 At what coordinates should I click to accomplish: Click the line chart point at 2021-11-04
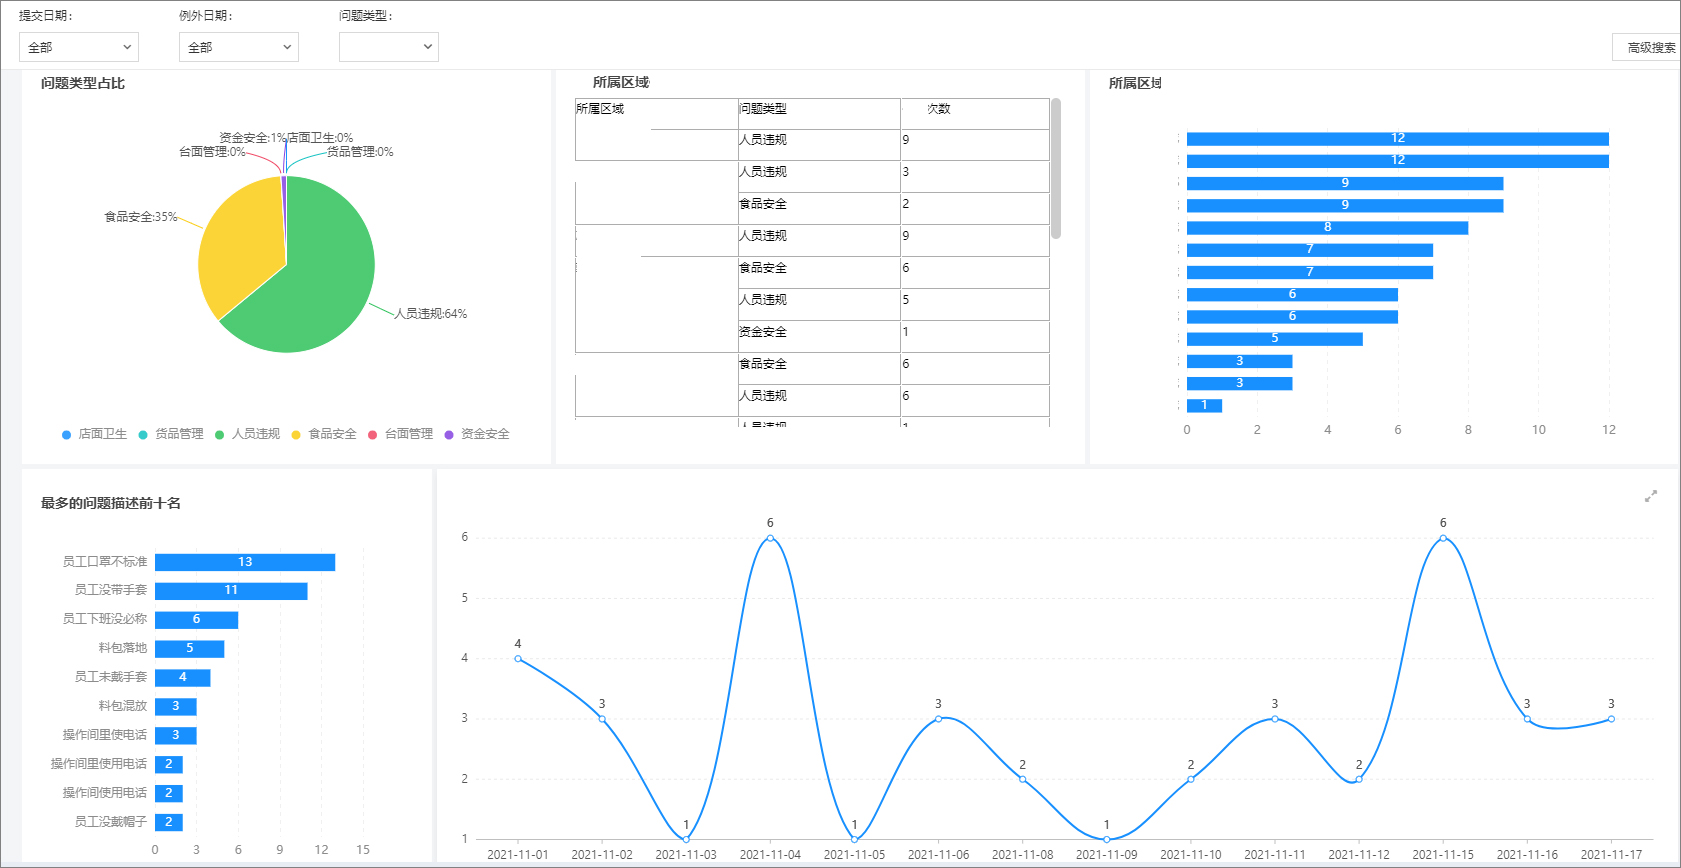coord(770,538)
